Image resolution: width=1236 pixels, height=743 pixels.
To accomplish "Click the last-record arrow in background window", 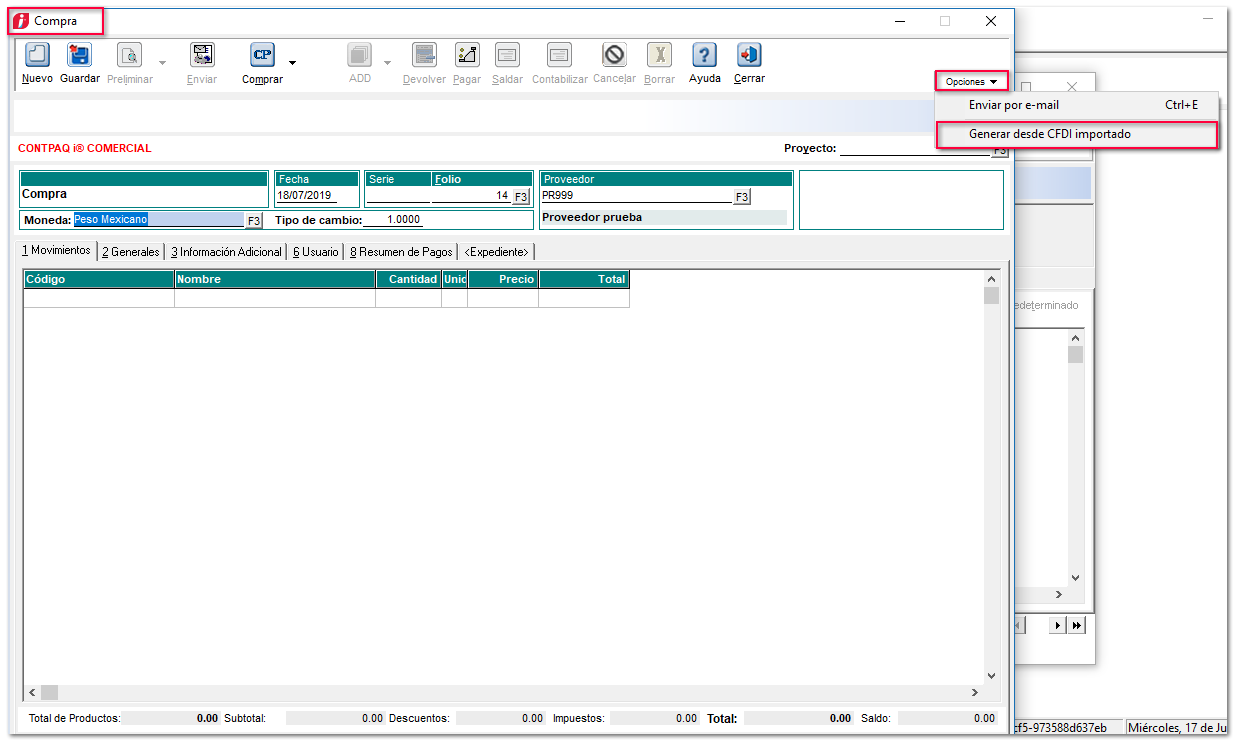I will coord(1077,625).
